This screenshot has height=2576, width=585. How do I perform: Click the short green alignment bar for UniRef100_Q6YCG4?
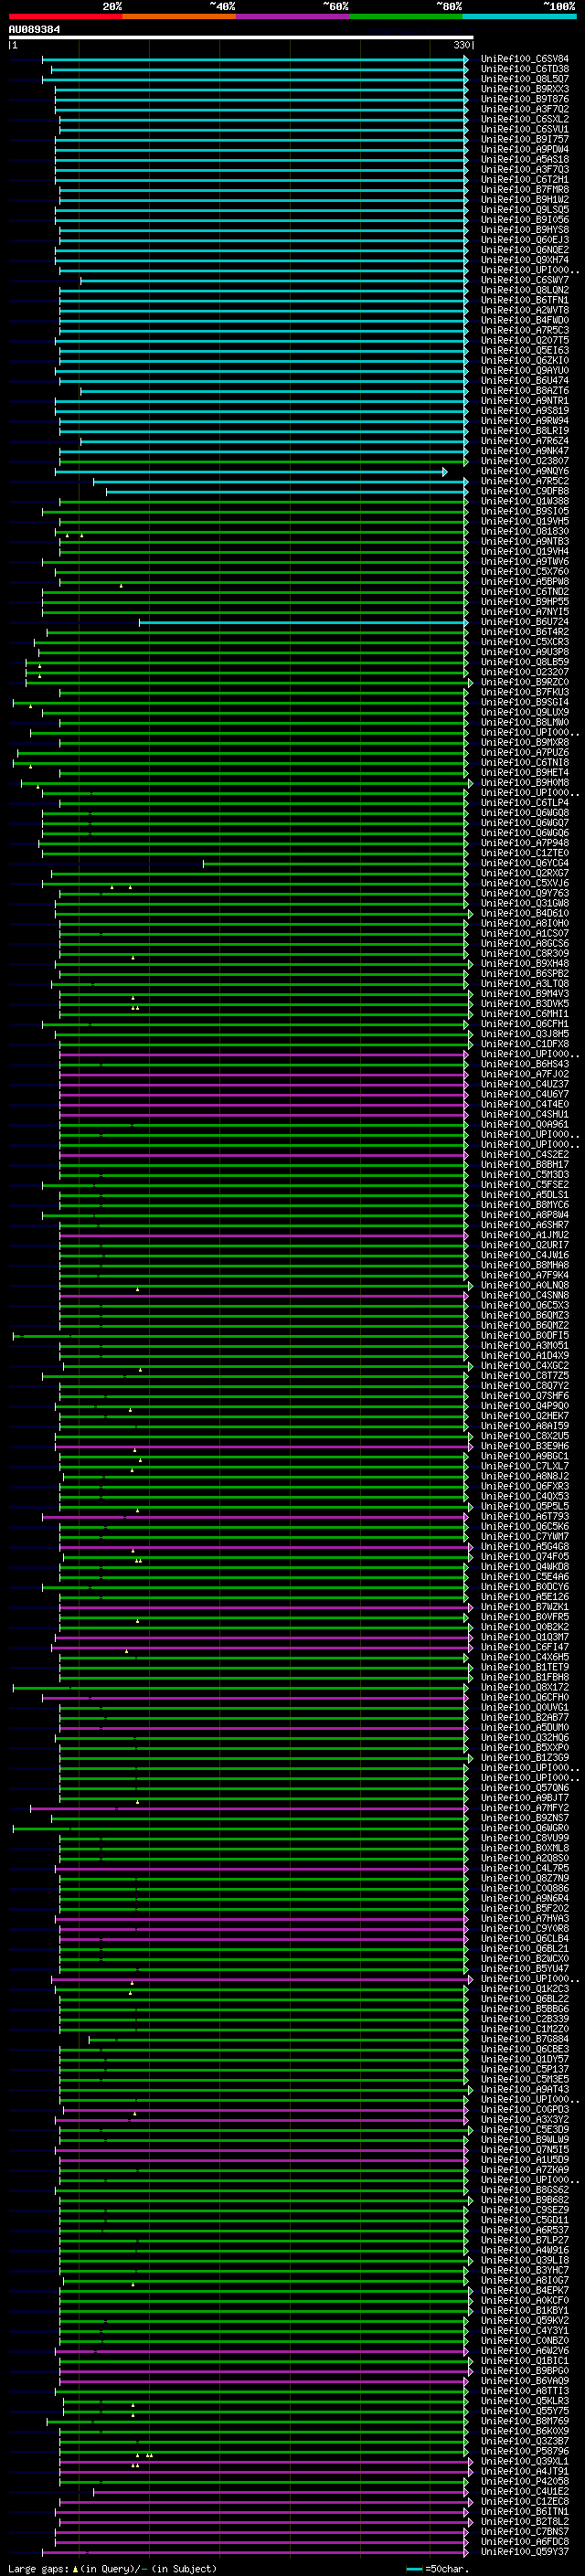(336, 863)
